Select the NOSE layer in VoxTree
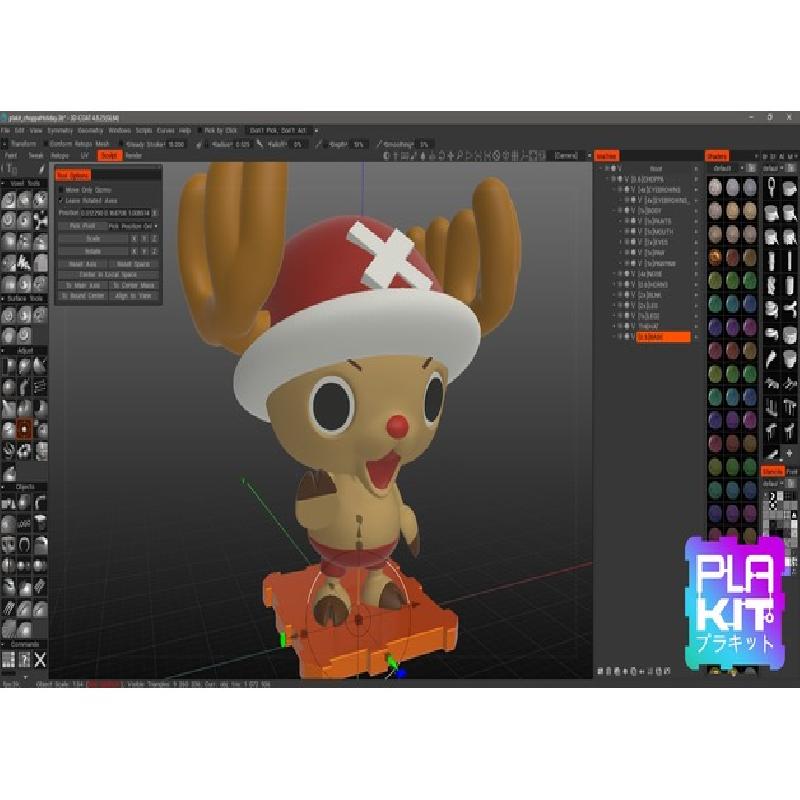Screen dimensions: 800x800 tap(651, 274)
